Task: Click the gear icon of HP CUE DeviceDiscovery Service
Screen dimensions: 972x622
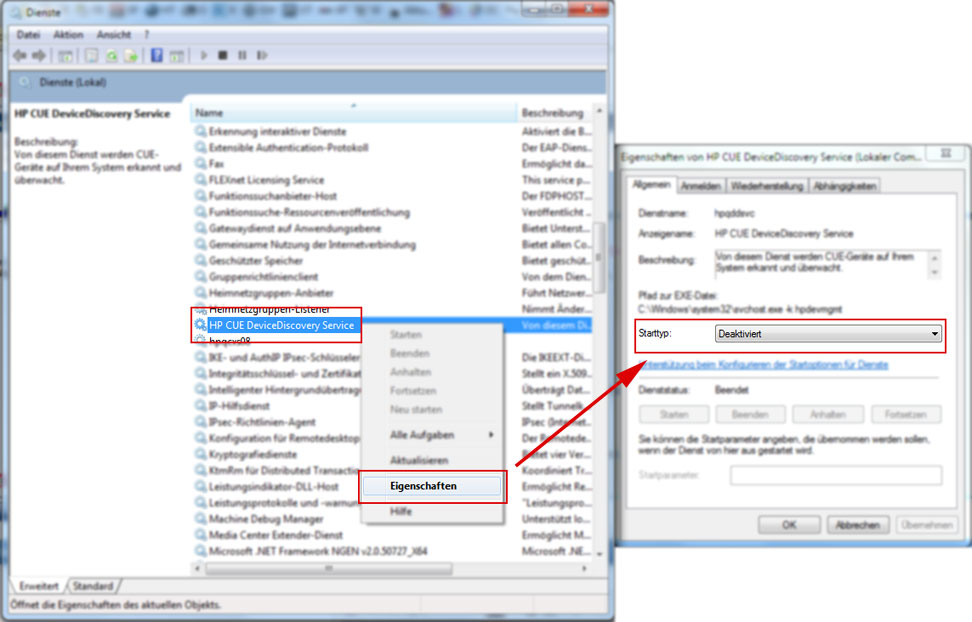Action: pyautogui.click(x=200, y=324)
